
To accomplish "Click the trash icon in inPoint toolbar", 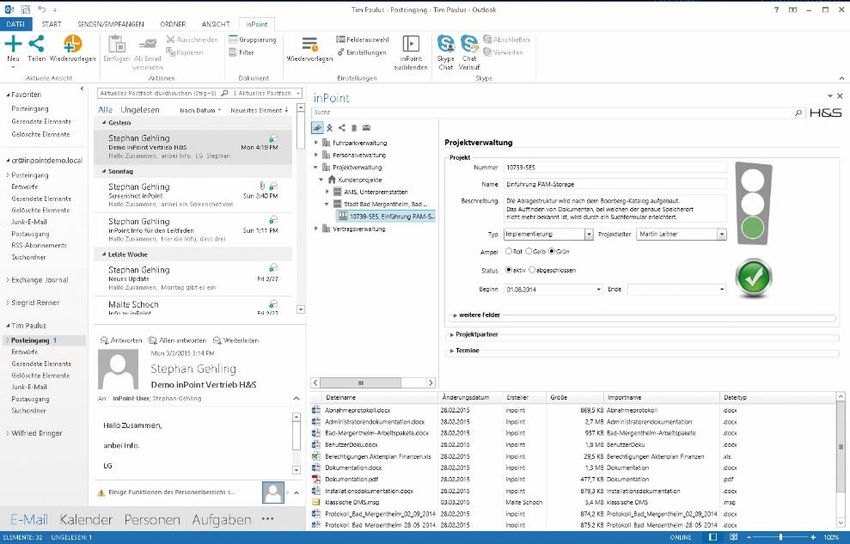I will coord(354,128).
